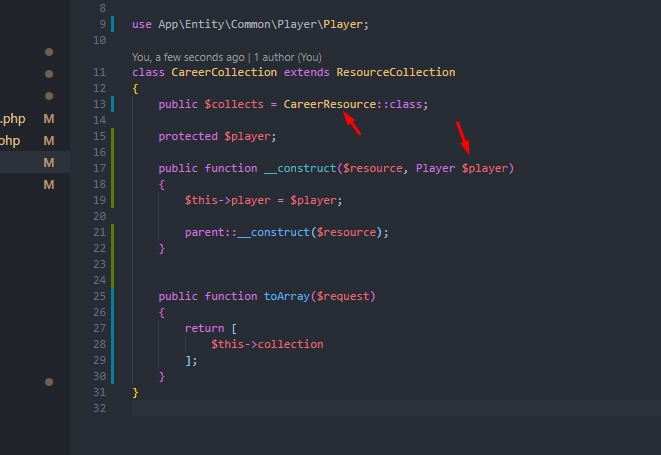The width and height of the screenshot is (661, 455).
Task: Click the CareerResource class reference
Action: (x=330, y=104)
